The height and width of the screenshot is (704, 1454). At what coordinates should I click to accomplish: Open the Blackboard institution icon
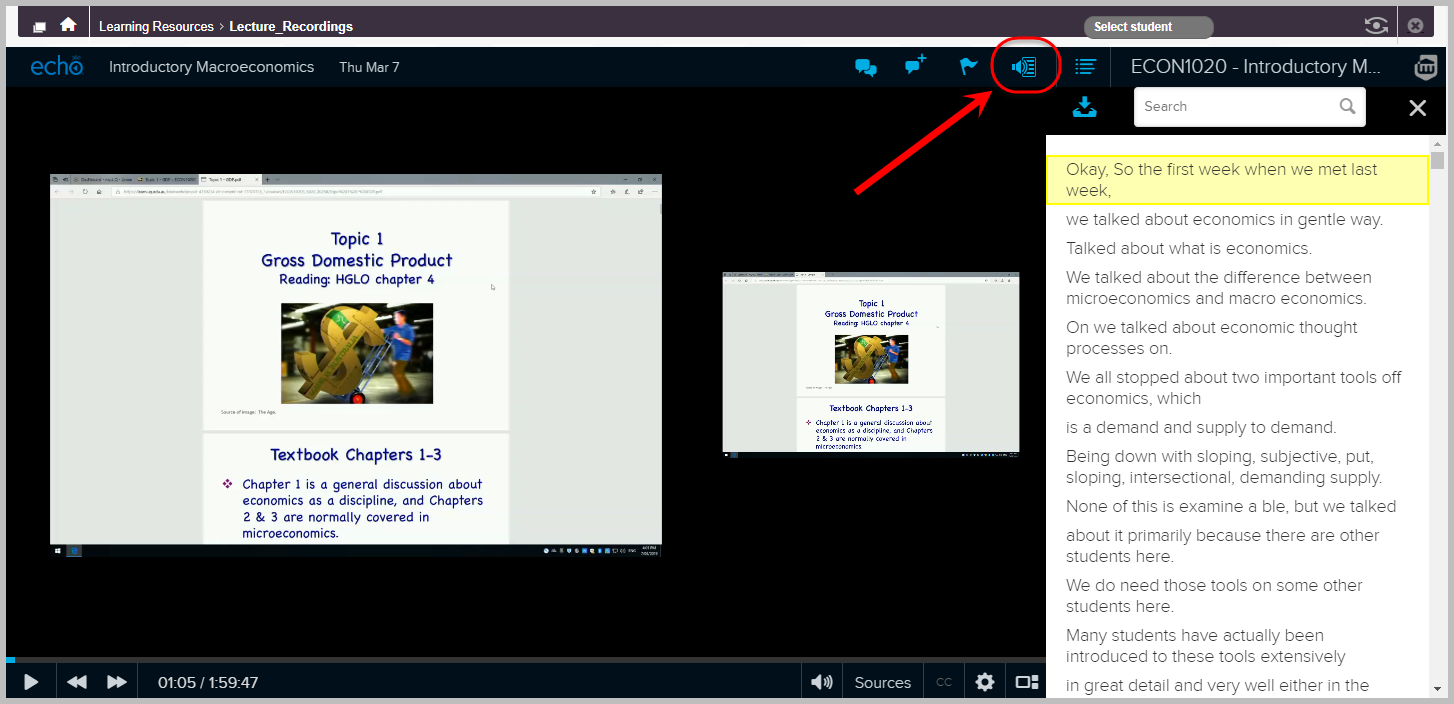pos(1425,66)
